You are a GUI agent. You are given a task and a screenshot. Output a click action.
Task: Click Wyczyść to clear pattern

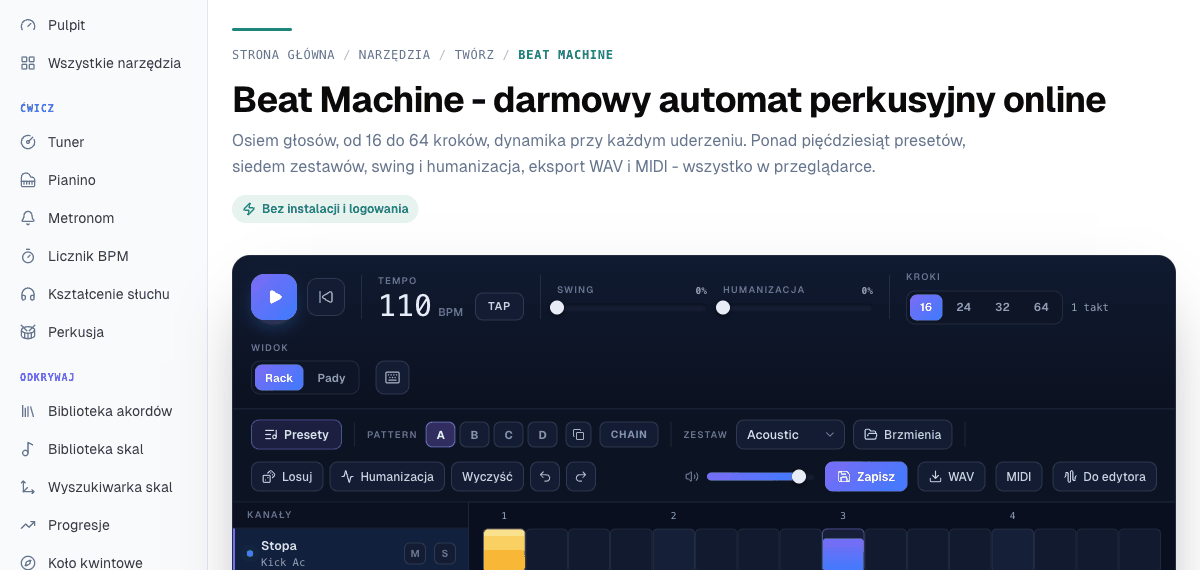(x=487, y=476)
